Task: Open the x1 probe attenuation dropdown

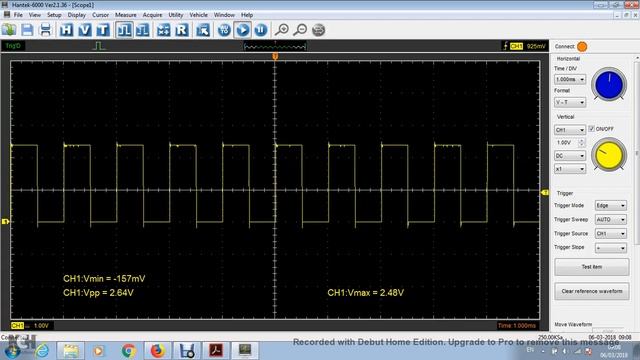Action: tap(570, 169)
